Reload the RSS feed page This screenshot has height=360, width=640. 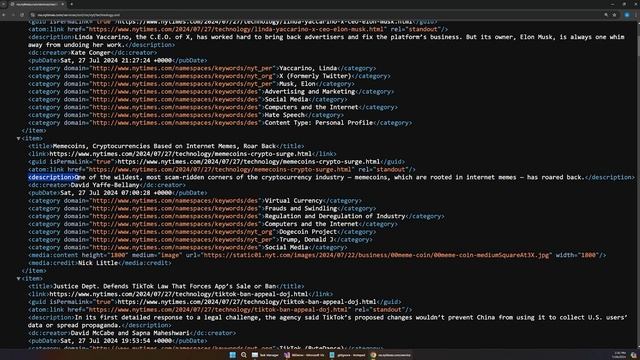[22, 15]
